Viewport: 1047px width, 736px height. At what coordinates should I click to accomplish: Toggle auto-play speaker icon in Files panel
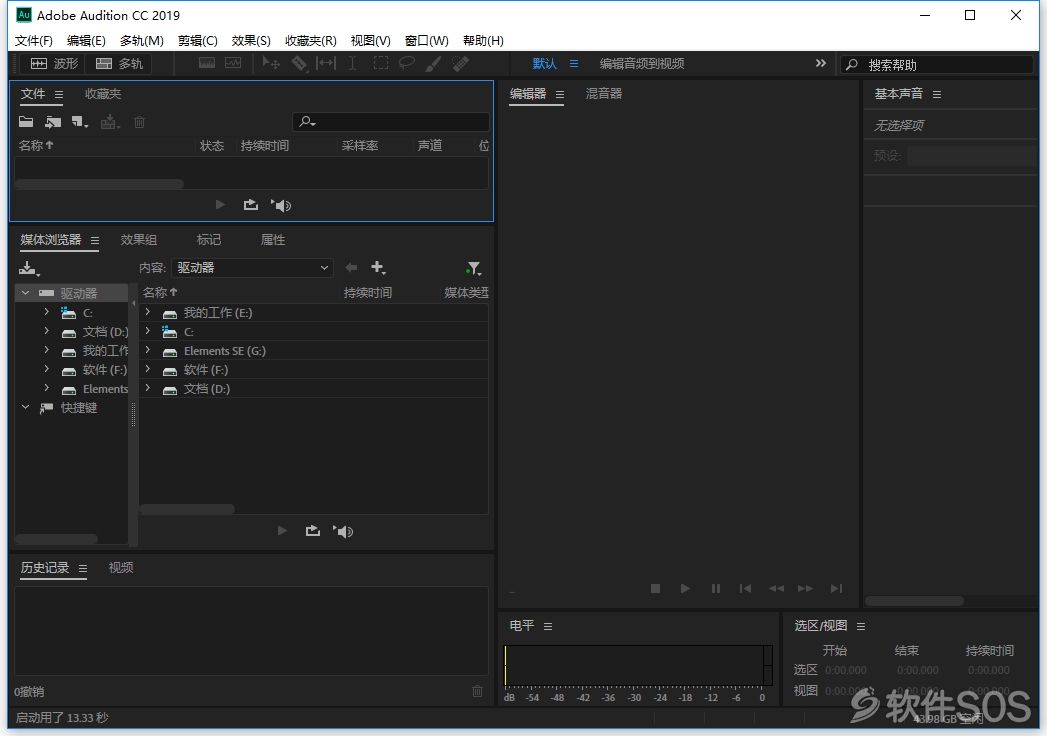pos(281,205)
